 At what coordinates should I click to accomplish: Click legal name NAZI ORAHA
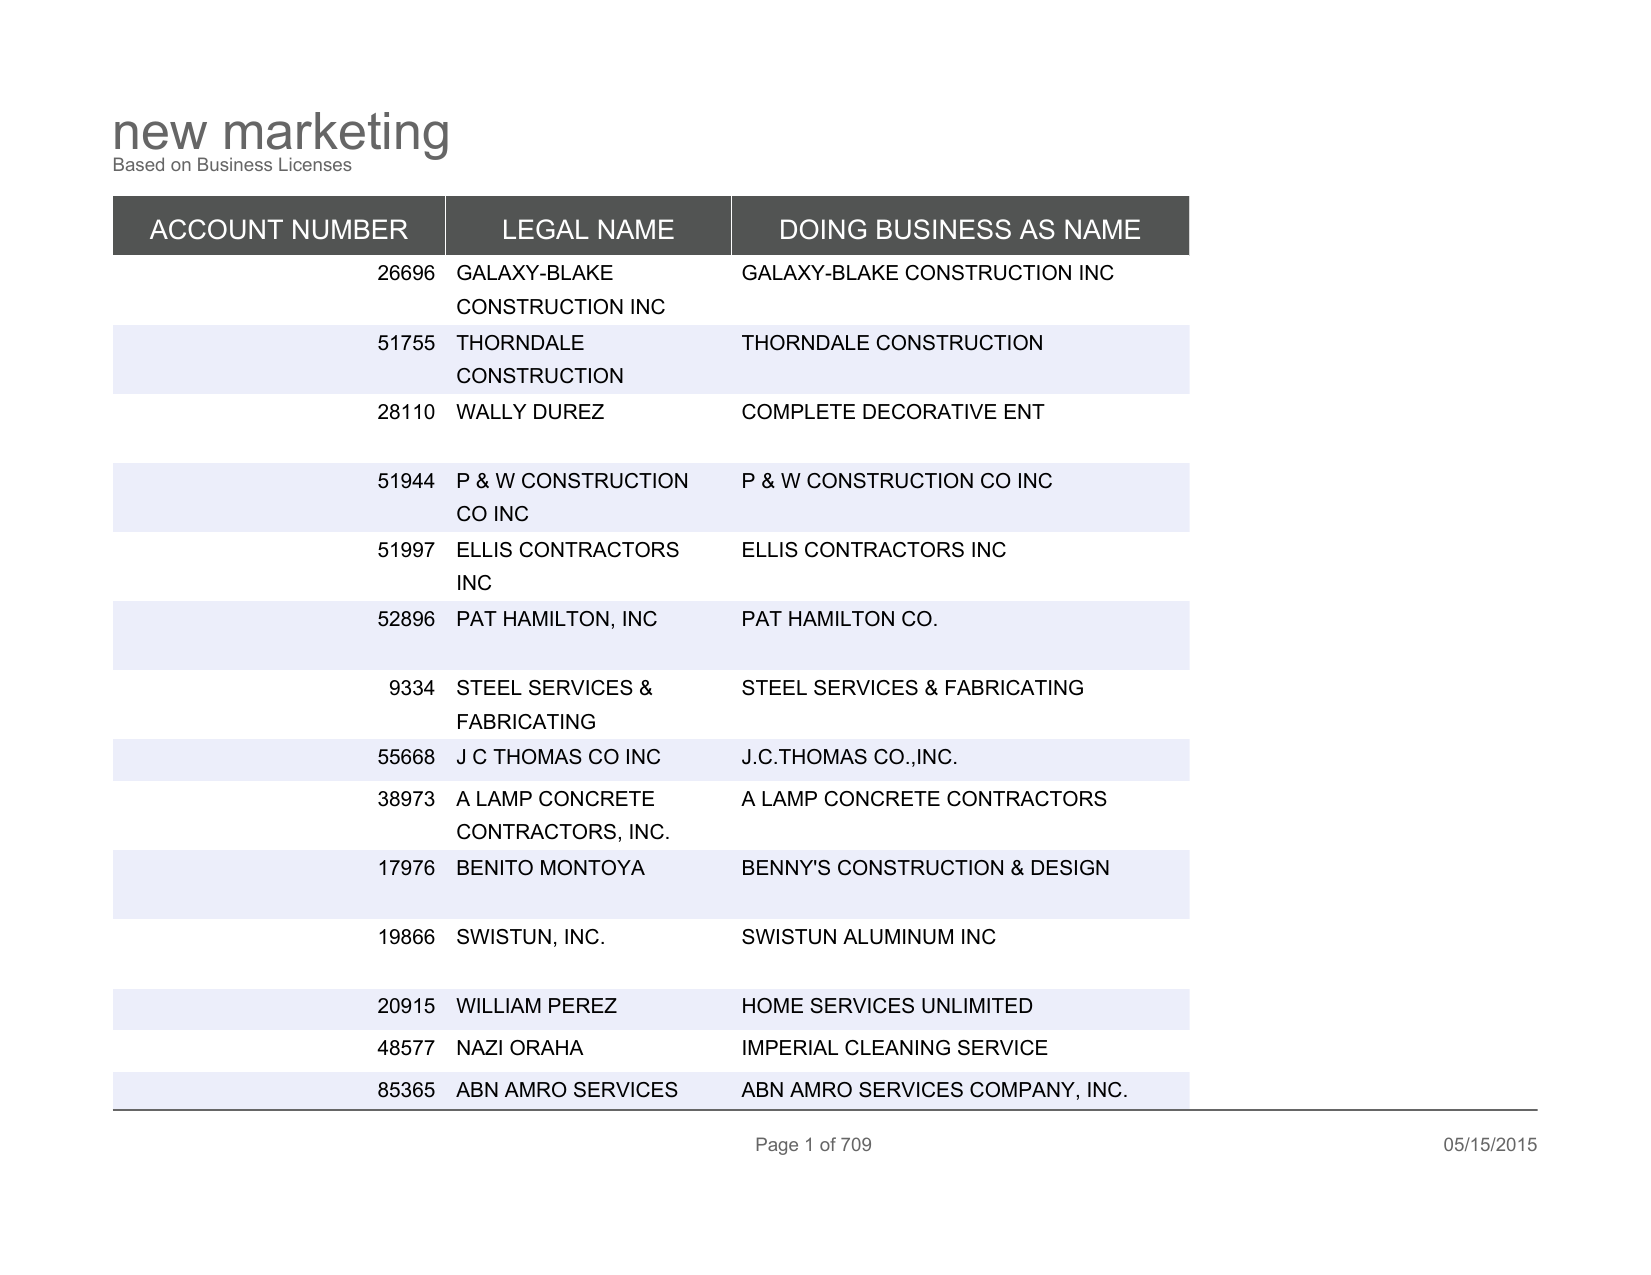tap(519, 1048)
